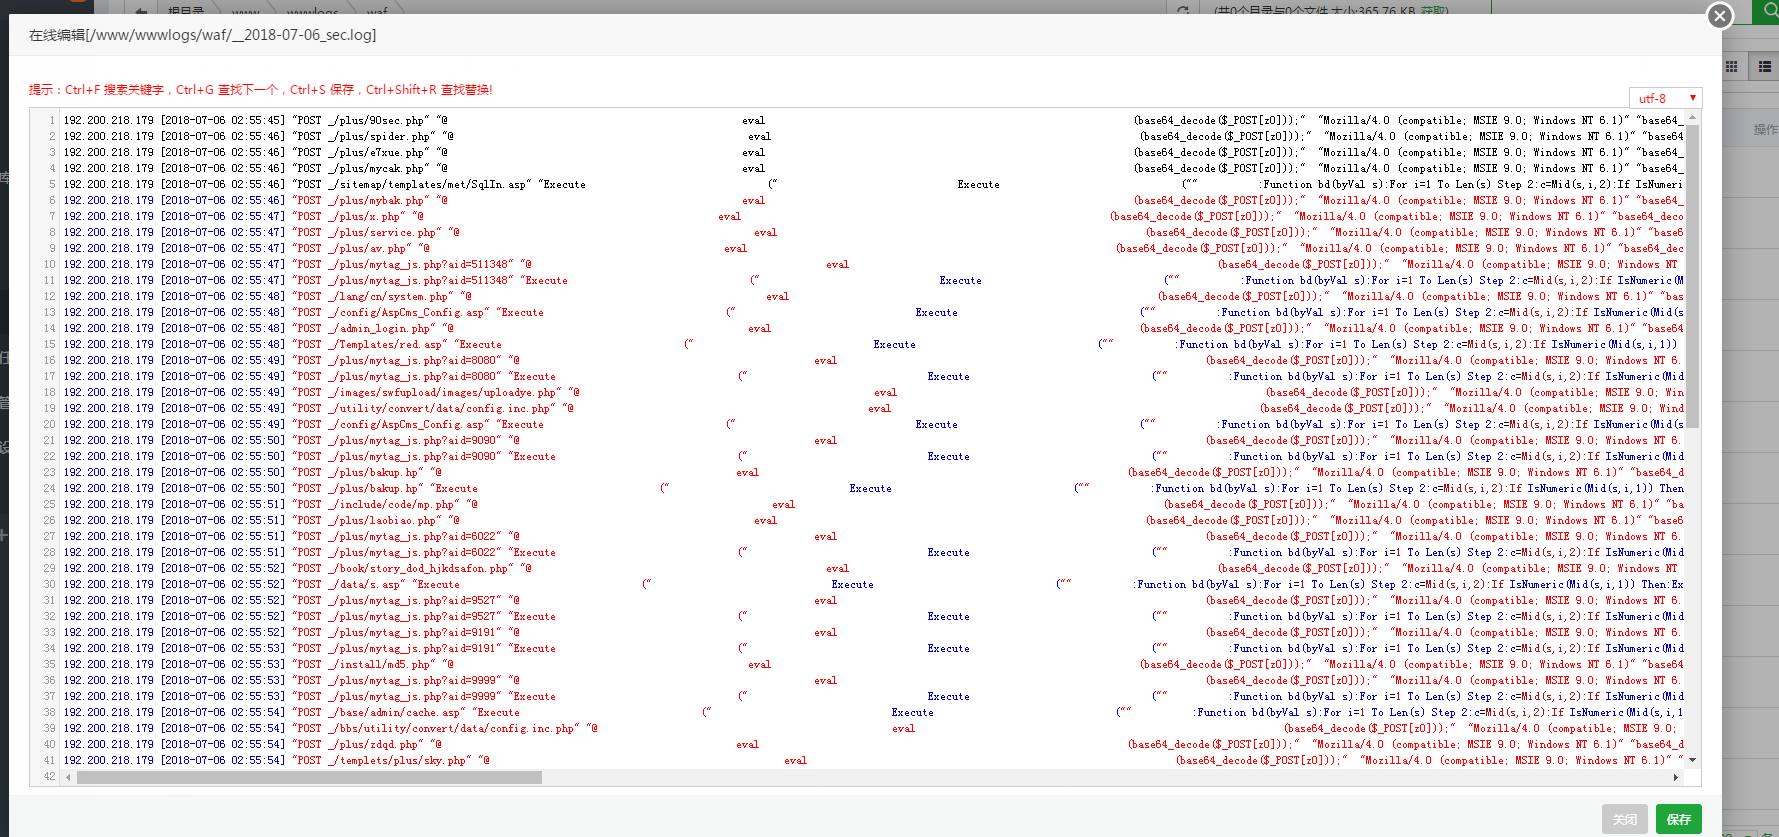
Task: Click the /admin_login.php log entry
Action: 874,328
